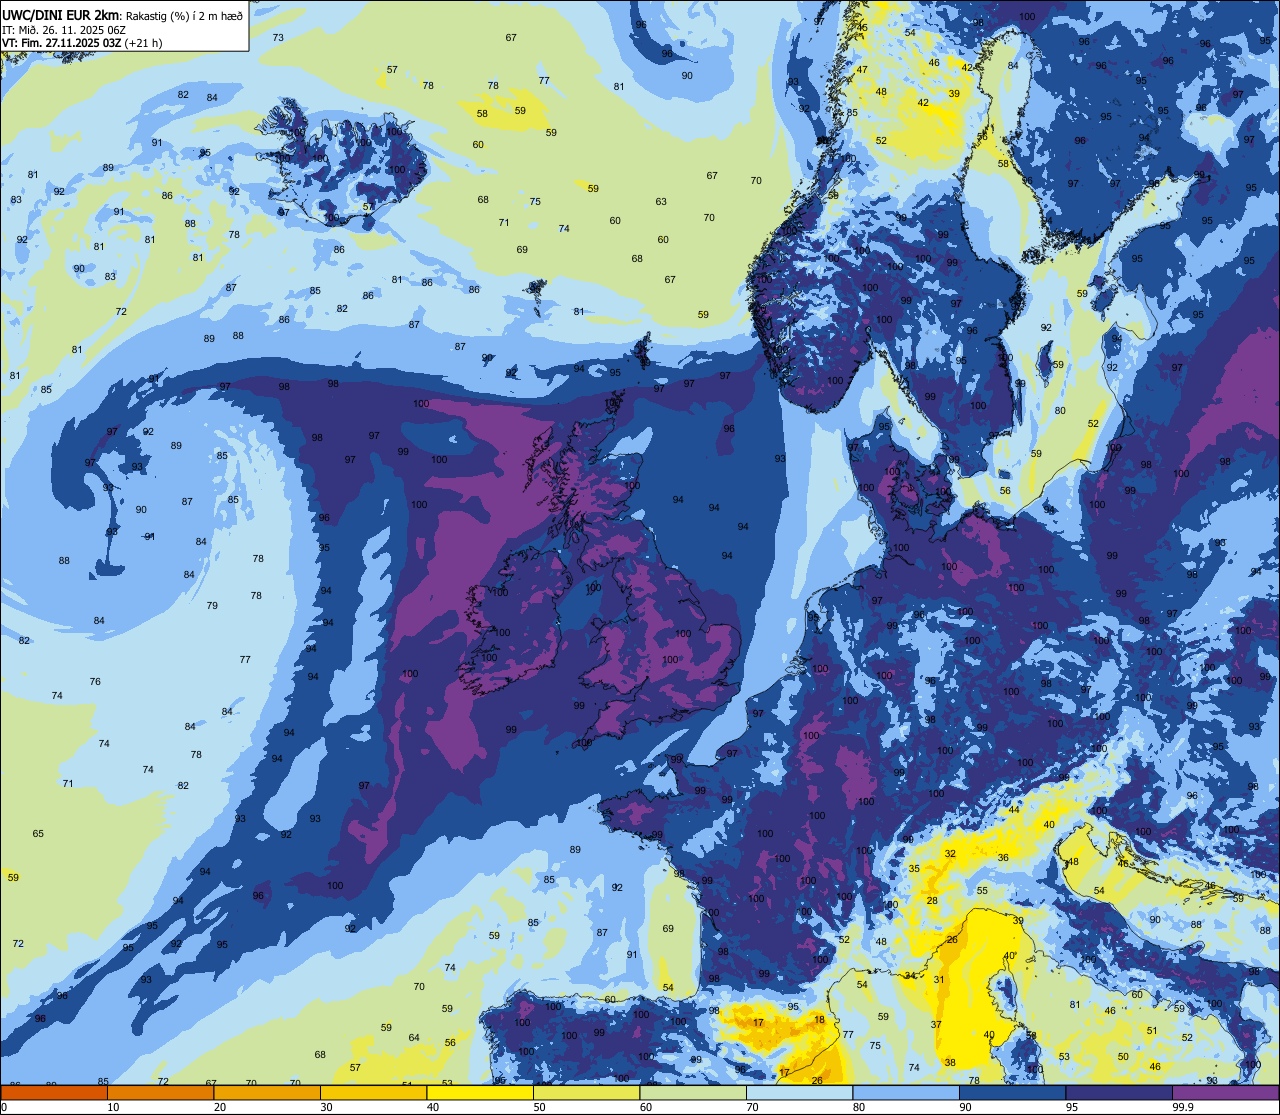Click the purple above-99.9 legend swatch
This screenshot has width=1280, height=1115.
1226,1092
